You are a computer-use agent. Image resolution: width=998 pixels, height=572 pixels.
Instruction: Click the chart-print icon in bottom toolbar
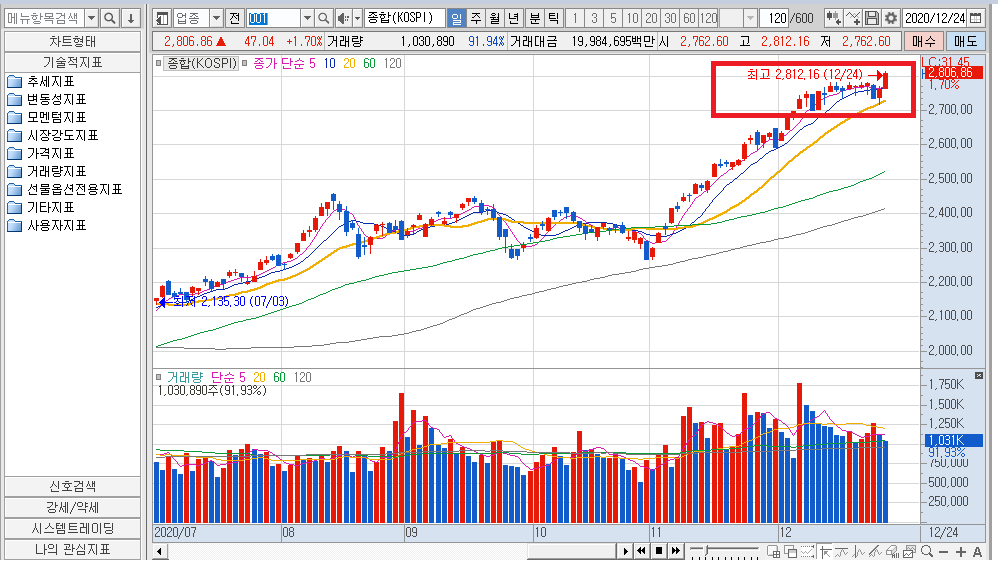coord(909,552)
